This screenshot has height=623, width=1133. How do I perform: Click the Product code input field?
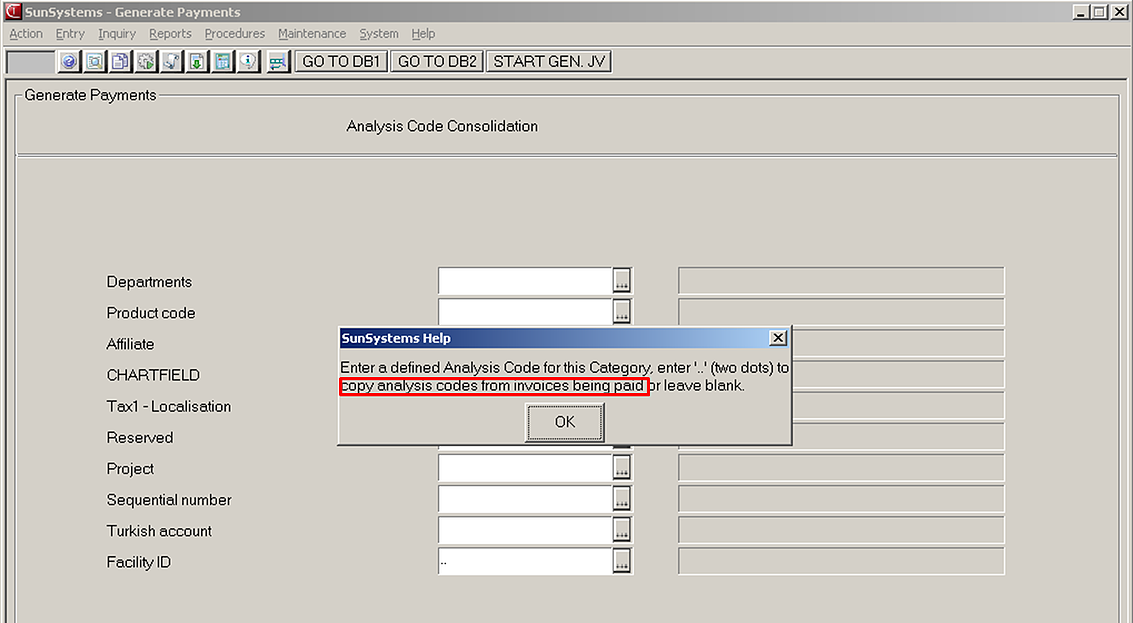point(525,312)
